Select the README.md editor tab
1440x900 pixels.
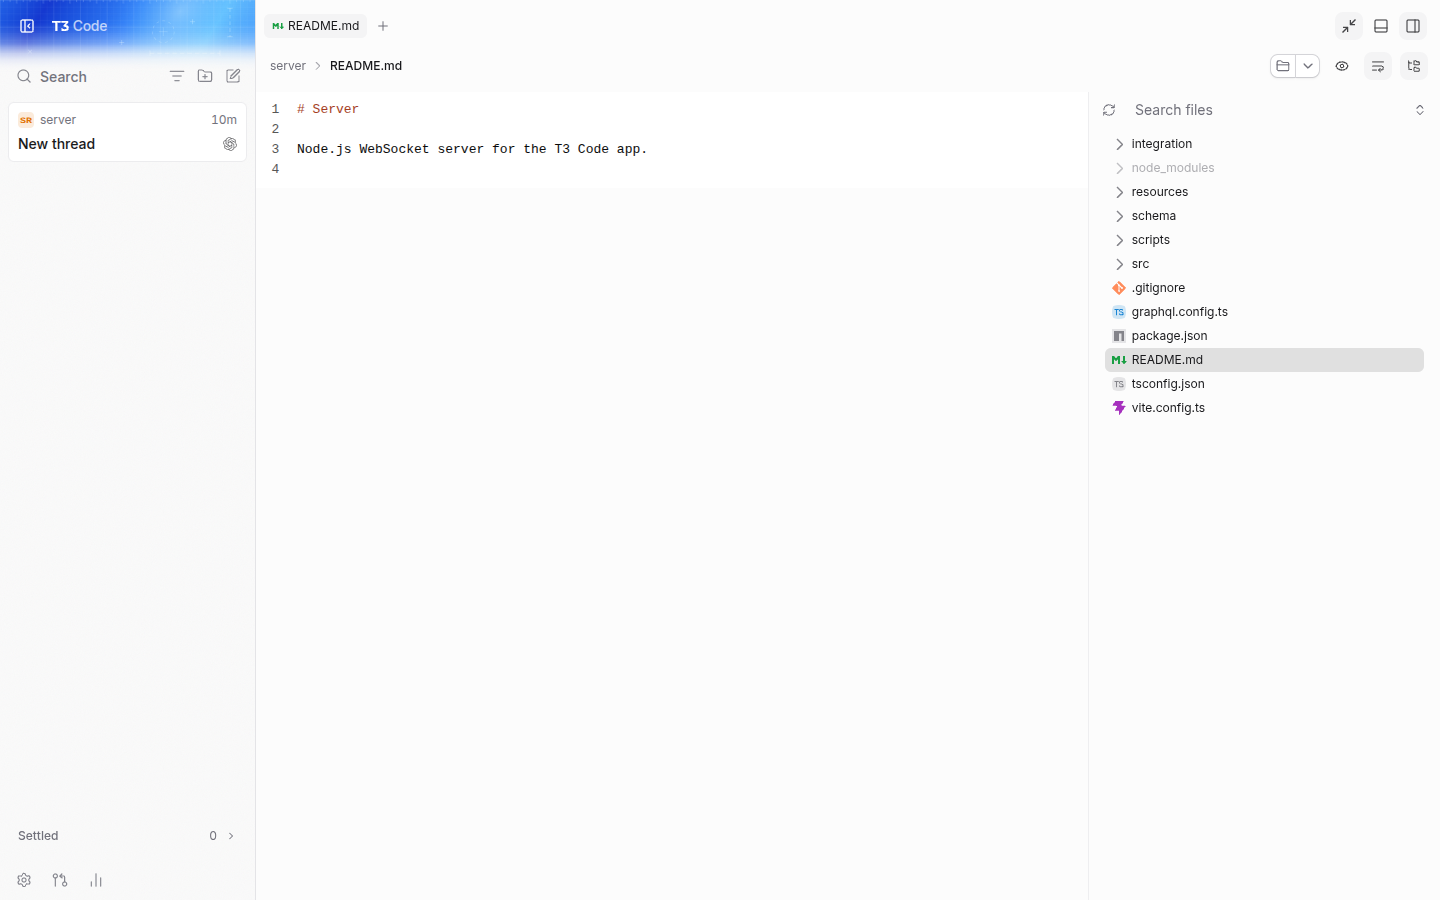(315, 26)
